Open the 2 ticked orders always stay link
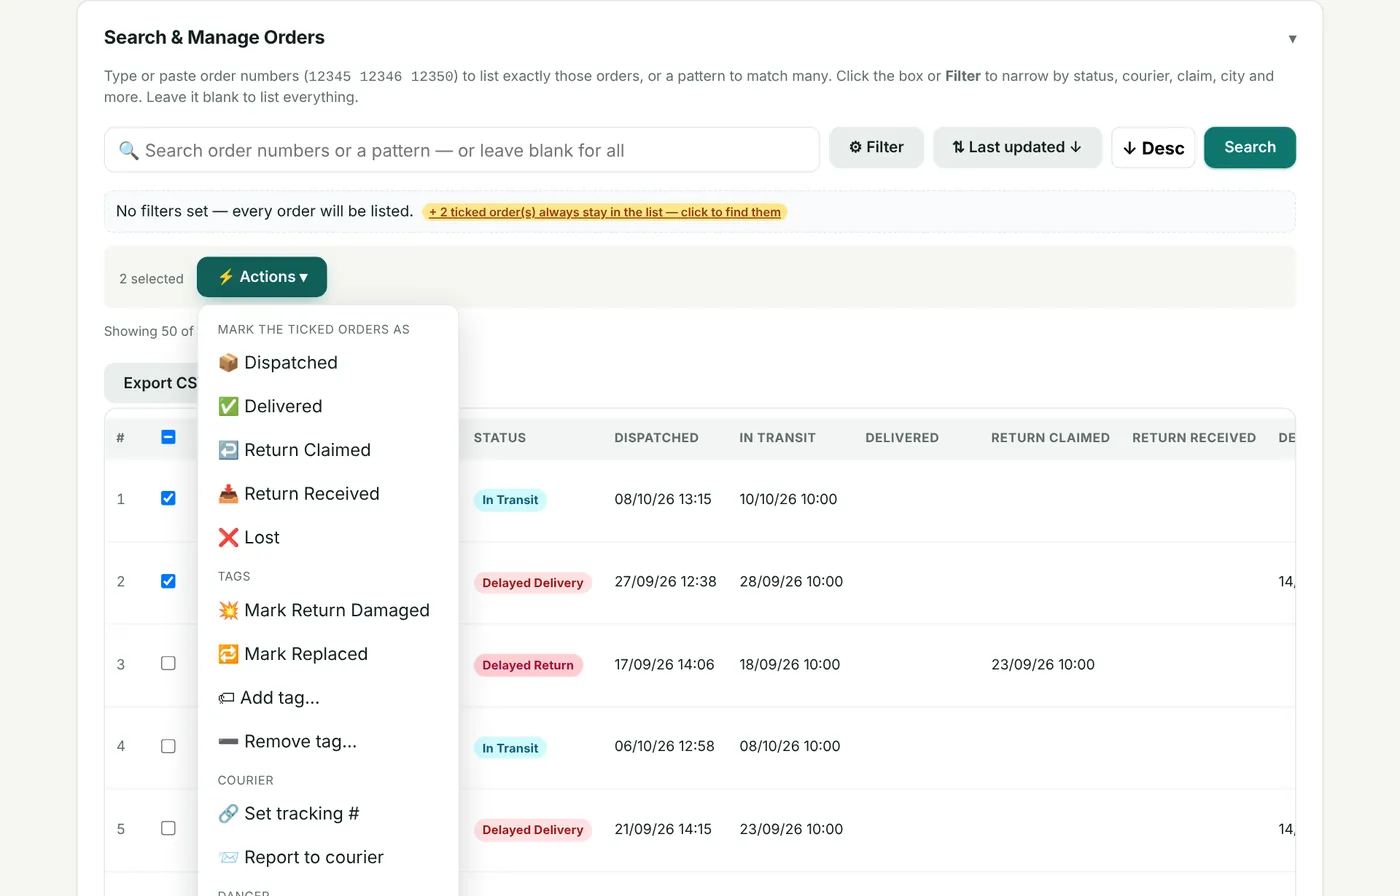1400x896 pixels. 605,212
